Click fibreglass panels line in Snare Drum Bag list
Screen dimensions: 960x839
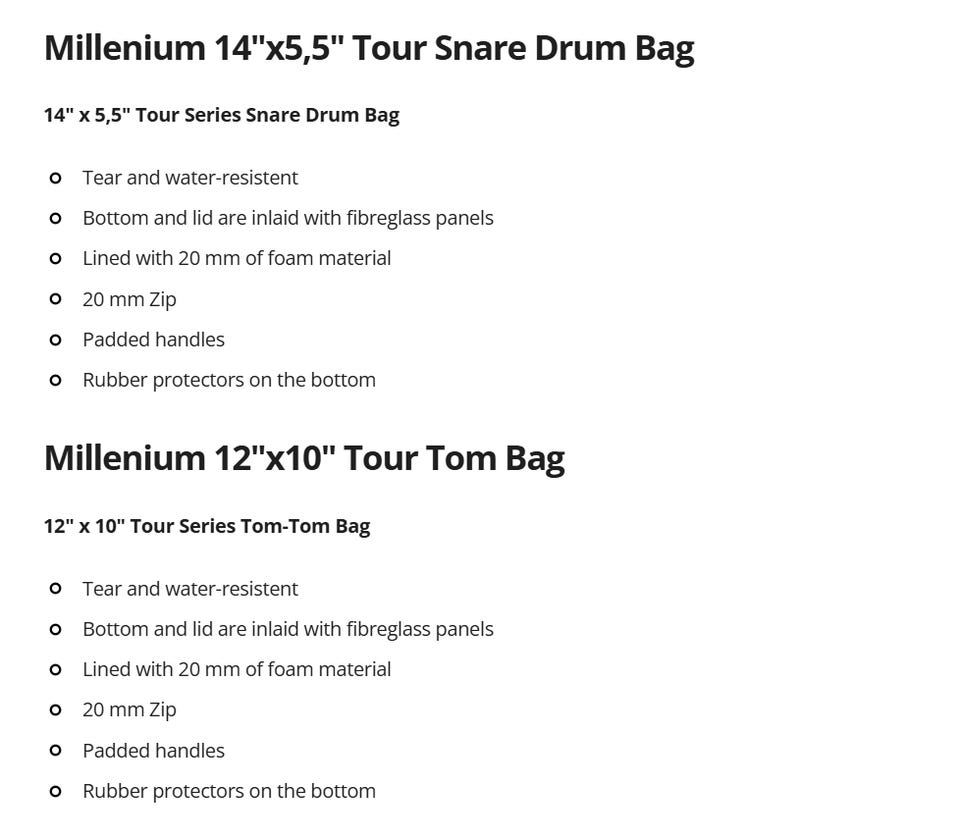point(288,218)
